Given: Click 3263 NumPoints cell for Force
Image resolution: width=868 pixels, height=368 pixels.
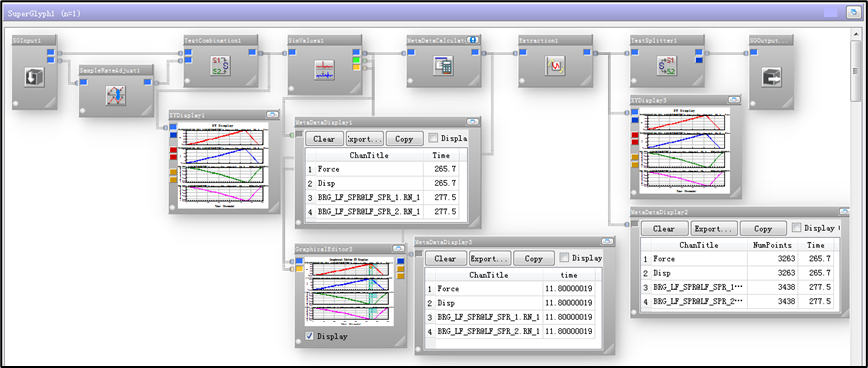Looking at the screenshot, I should point(772,258).
